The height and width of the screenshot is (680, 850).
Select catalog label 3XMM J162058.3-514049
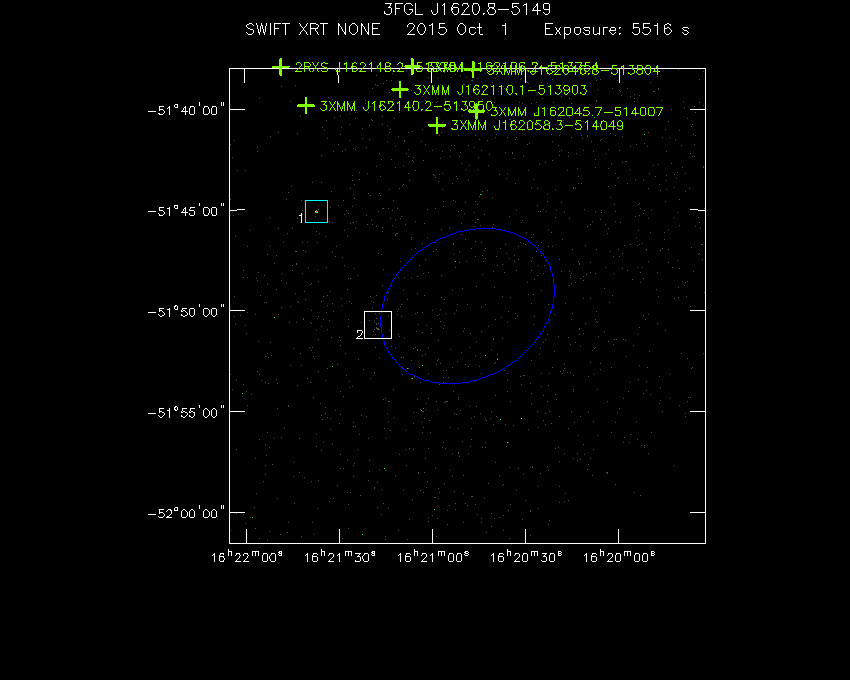pos(537,126)
